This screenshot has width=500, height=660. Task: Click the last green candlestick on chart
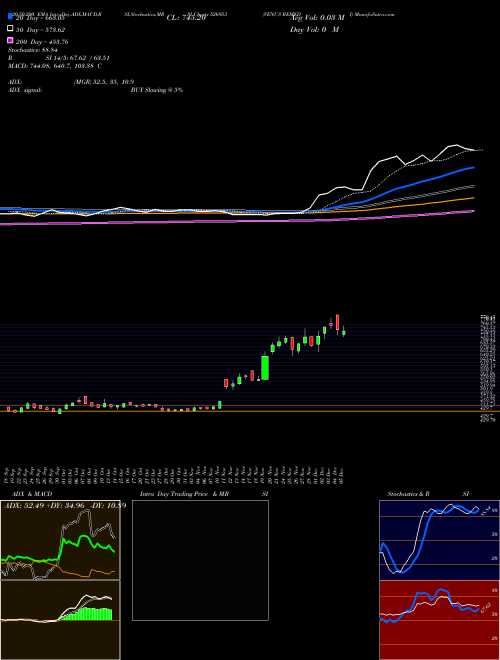click(x=343, y=333)
